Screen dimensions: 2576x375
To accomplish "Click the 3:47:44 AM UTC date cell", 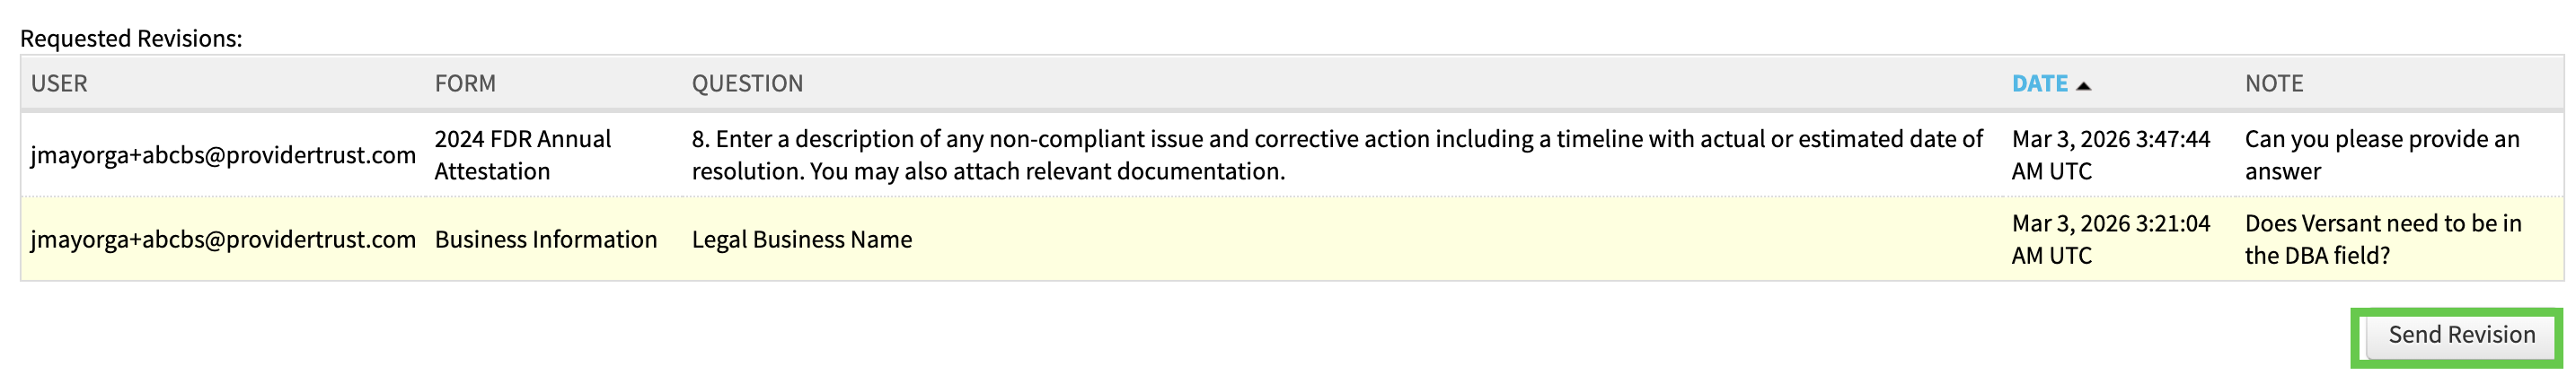I will [2110, 155].
